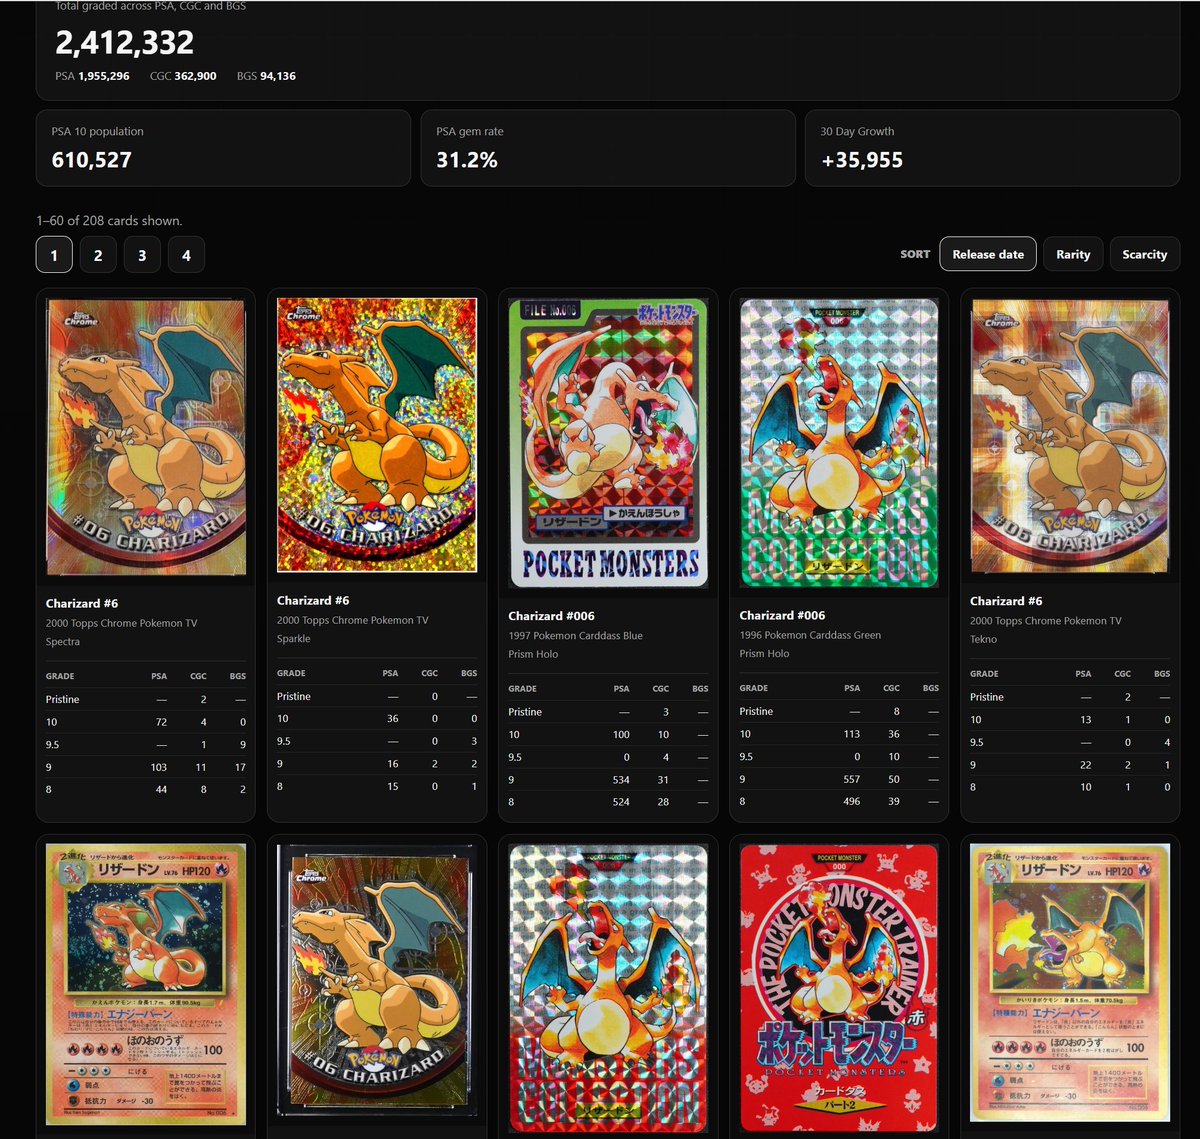This screenshot has width=1200, height=1139.
Task: Open the red Pocket Monster Trainer card image
Action: point(839,987)
